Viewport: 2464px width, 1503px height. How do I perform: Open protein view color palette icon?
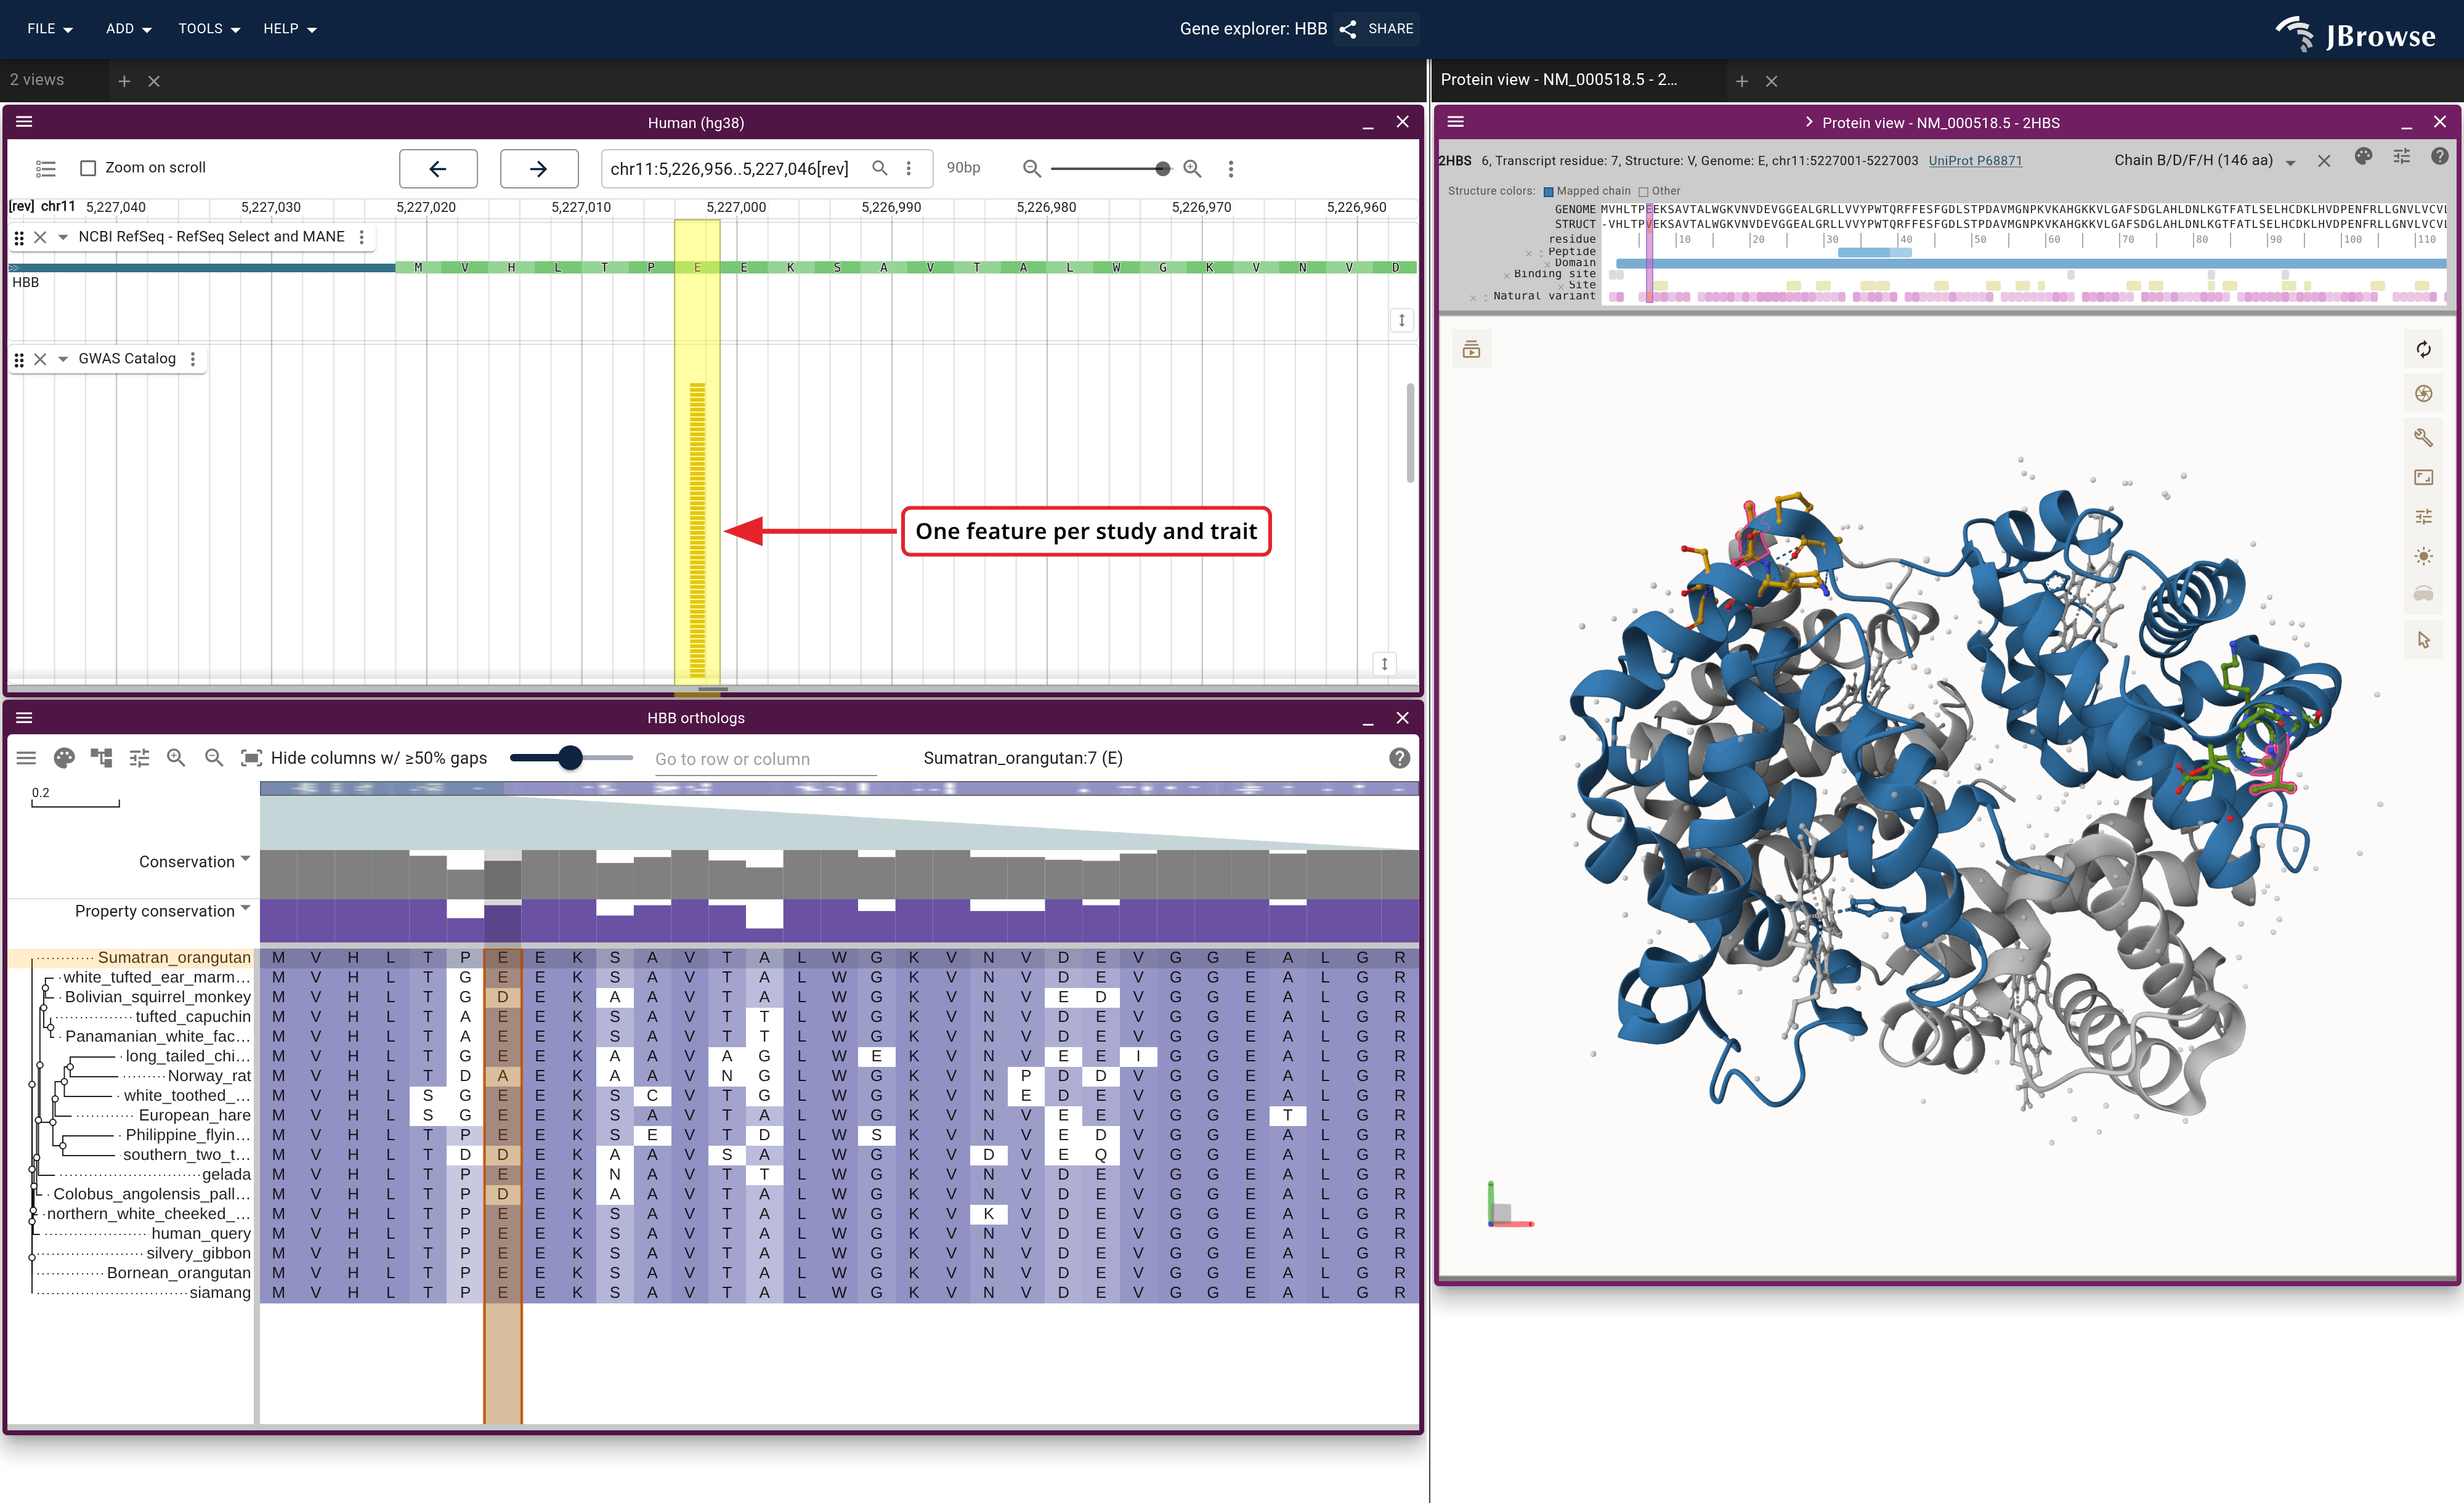[2363, 157]
